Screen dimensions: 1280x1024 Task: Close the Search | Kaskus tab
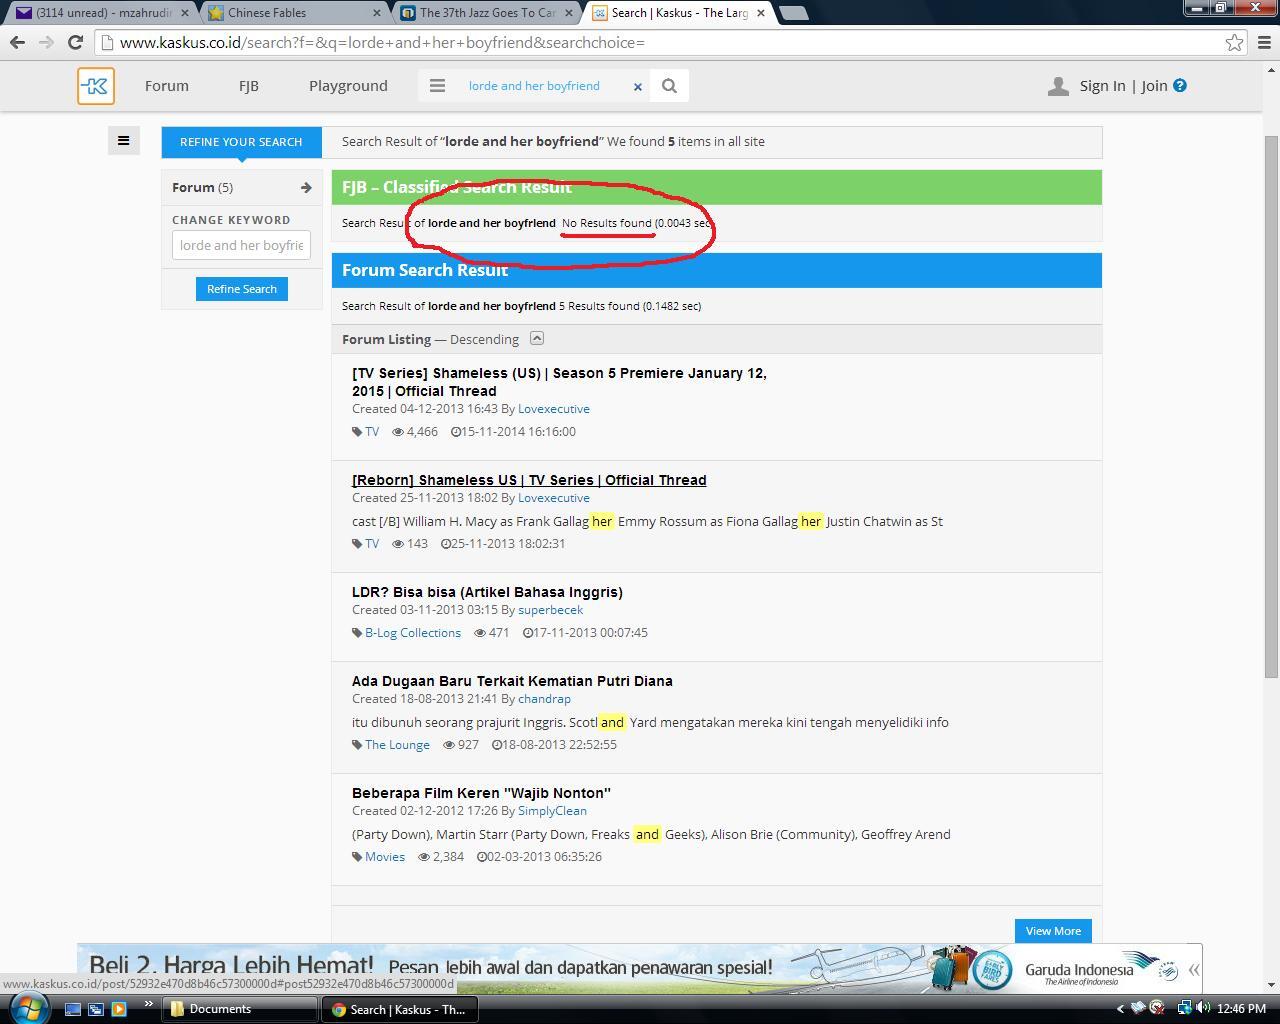point(760,13)
